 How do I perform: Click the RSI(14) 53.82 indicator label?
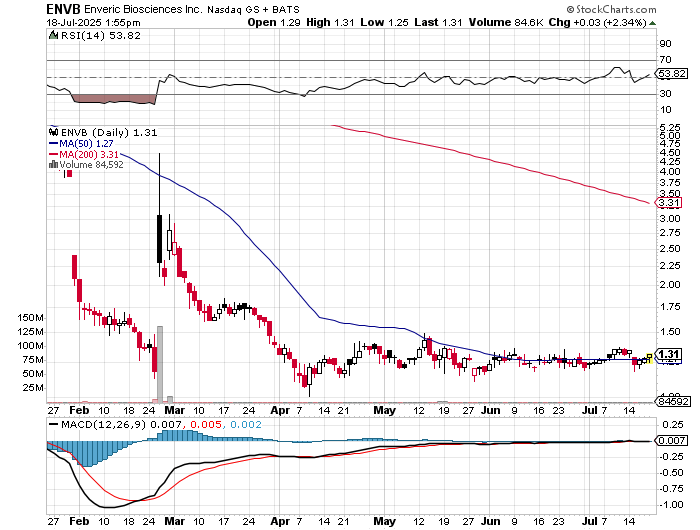point(100,35)
